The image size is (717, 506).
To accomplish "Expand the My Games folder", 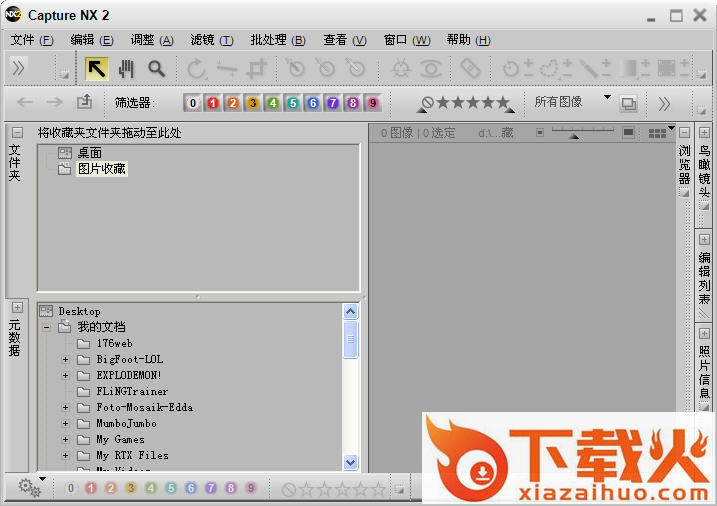I will [x=65, y=439].
